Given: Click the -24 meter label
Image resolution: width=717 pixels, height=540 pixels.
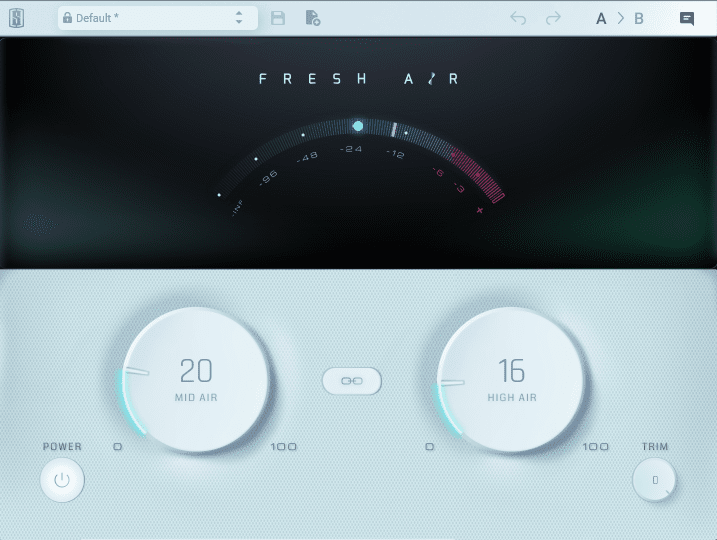Looking at the screenshot, I should coord(351,149).
